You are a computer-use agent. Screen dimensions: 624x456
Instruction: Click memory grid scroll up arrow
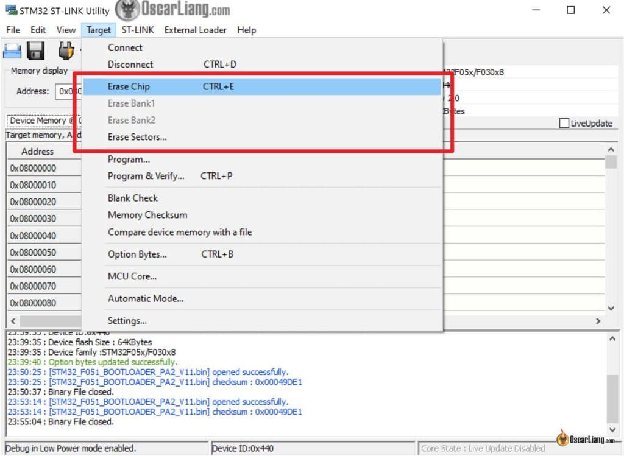[x=611, y=150]
